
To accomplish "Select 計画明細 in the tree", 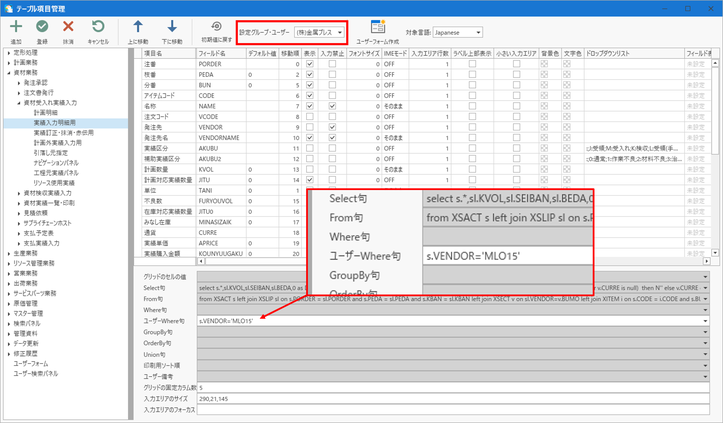I will [46, 113].
